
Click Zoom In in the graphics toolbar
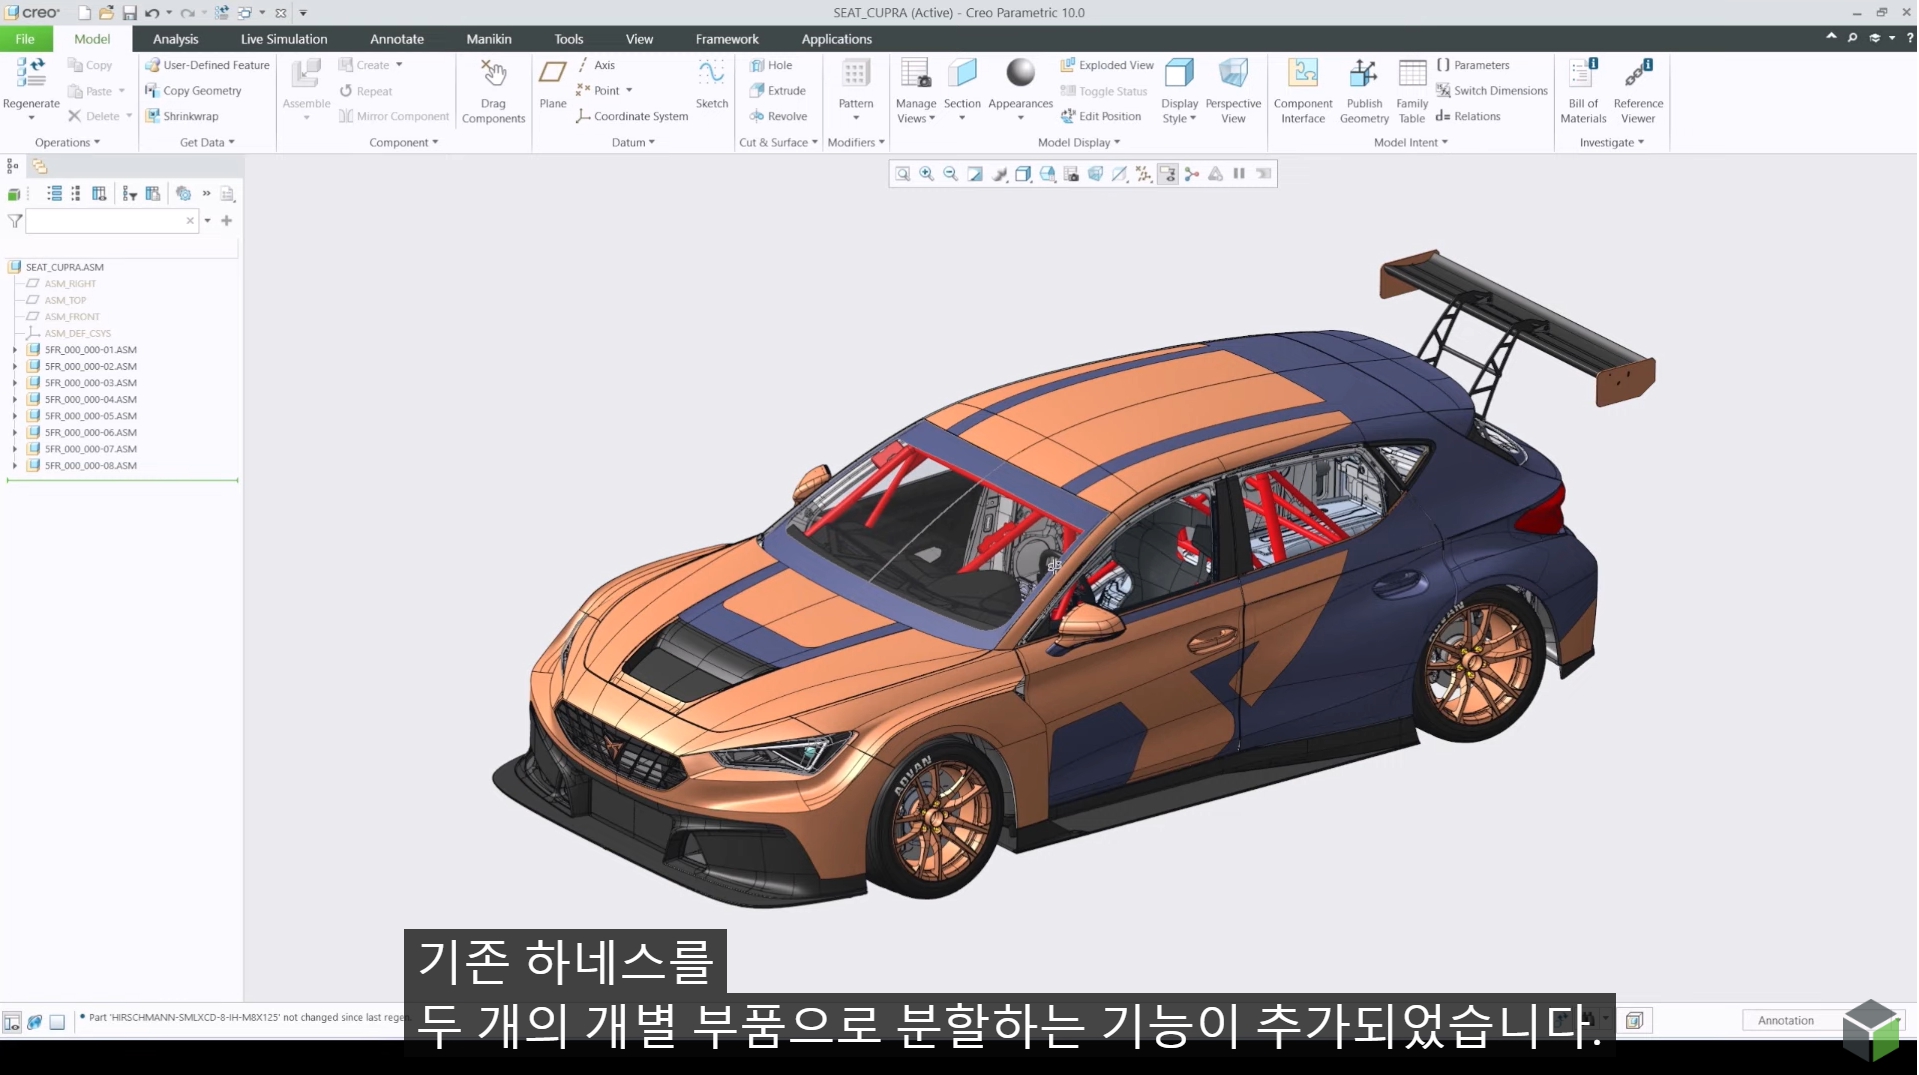(927, 174)
